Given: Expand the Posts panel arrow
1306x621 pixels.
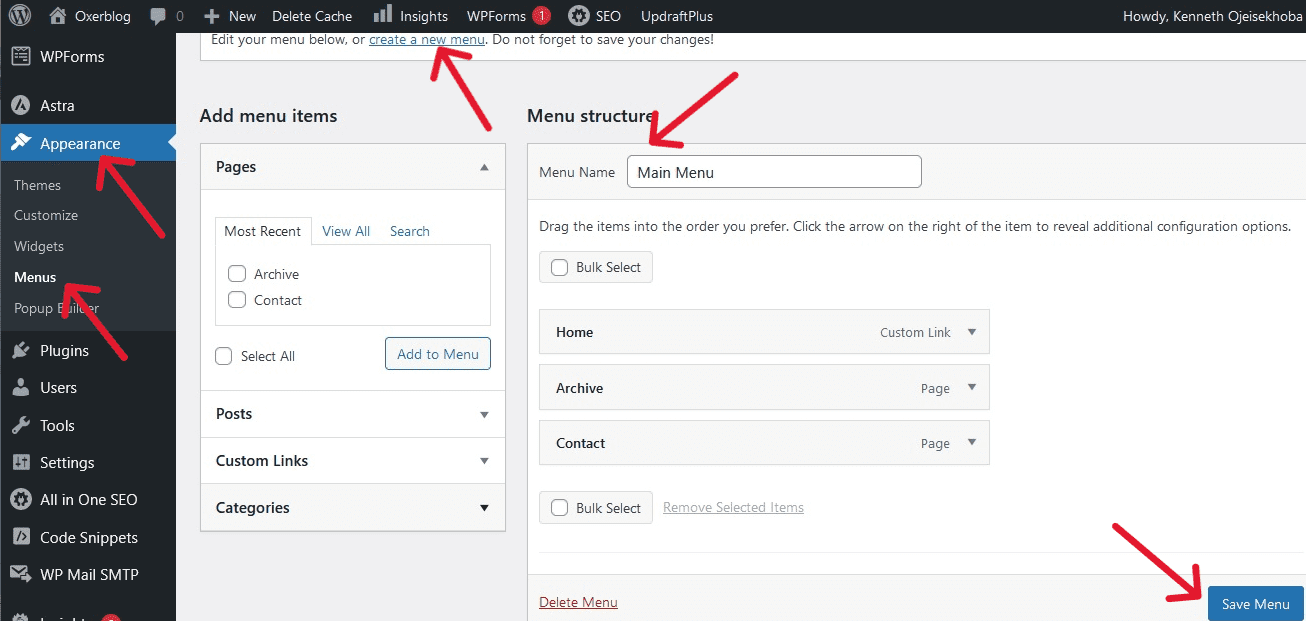Looking at the screenshot, I should point(484,414).
